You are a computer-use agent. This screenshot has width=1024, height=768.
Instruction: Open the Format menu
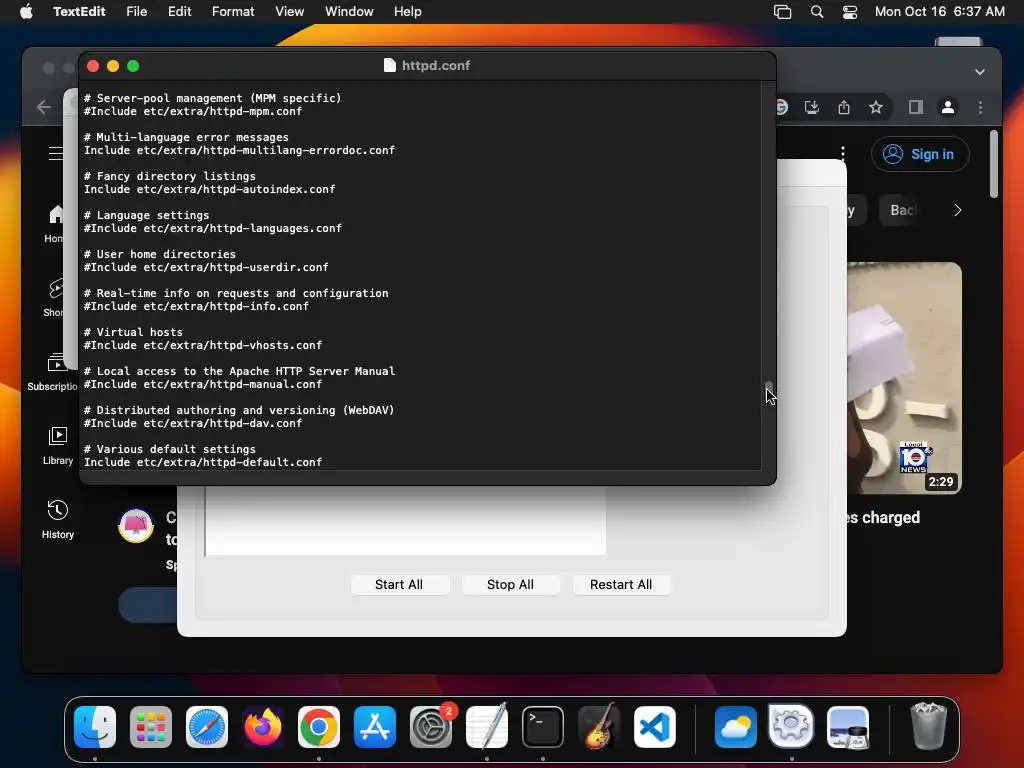[233, 11]
